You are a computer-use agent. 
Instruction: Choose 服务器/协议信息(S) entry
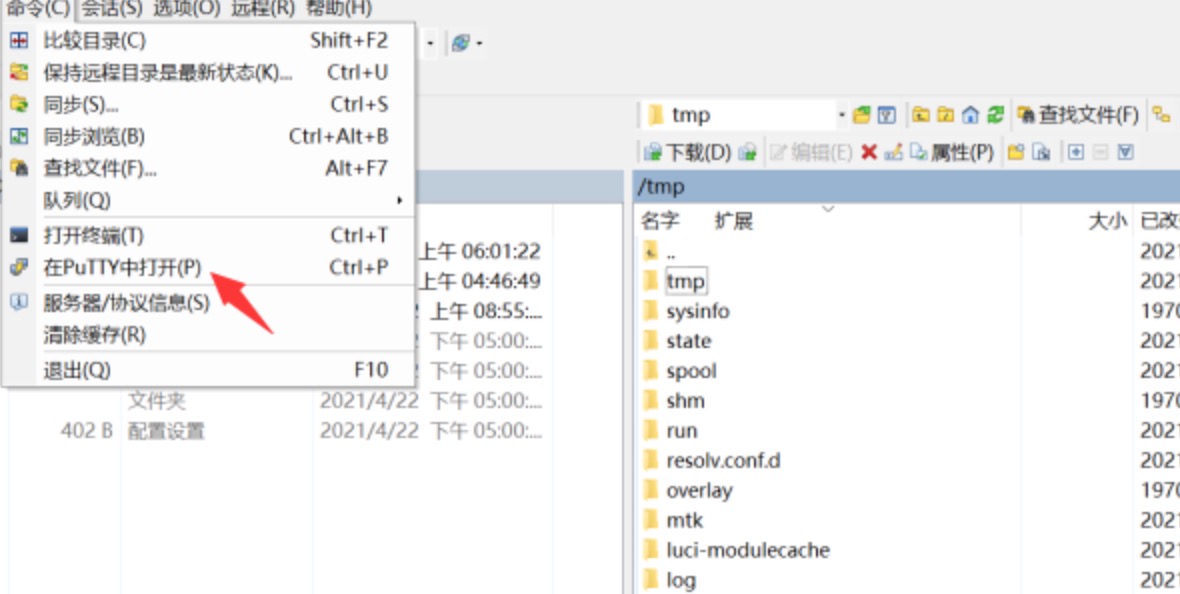click(209, 303)
